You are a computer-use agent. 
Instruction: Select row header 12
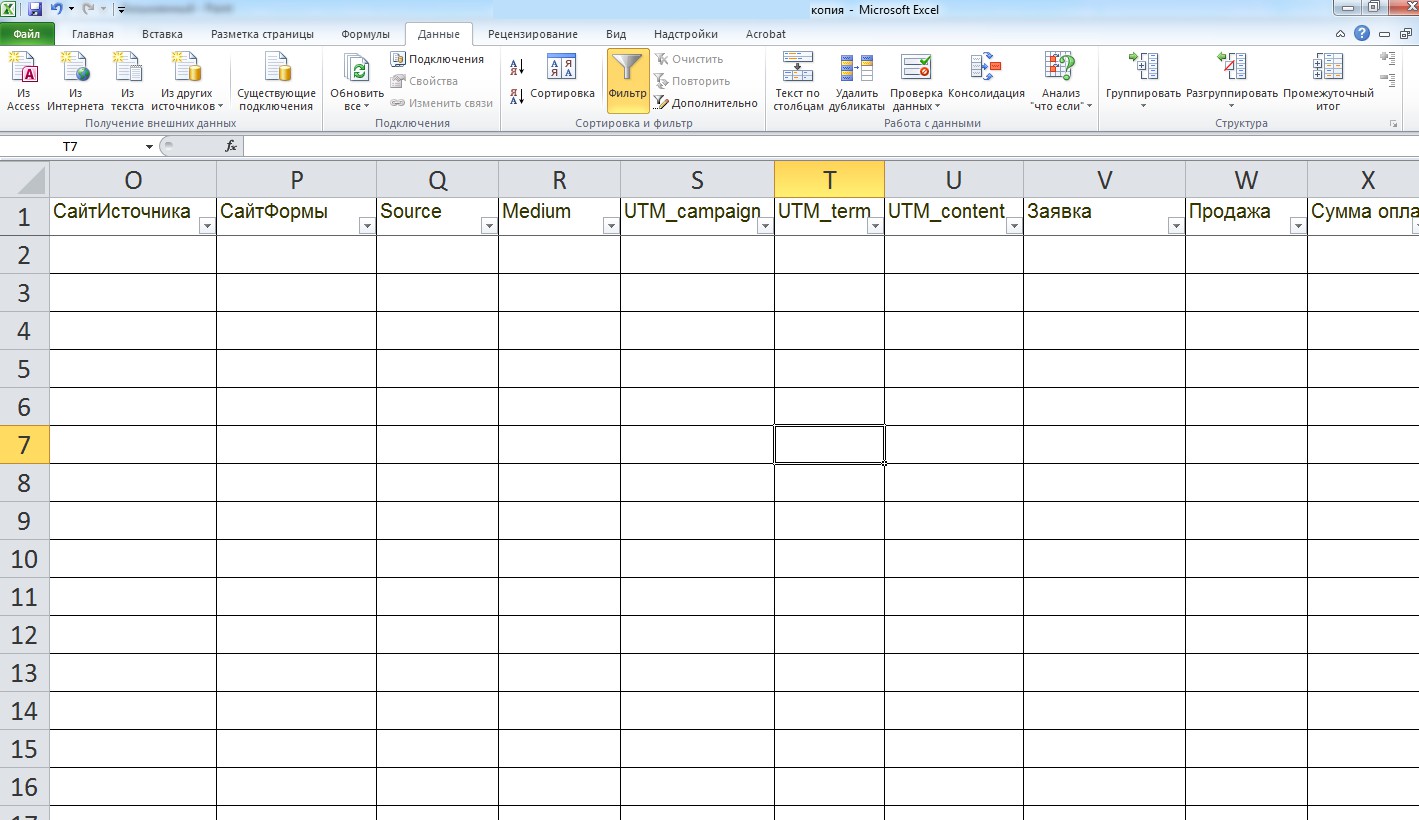pos(24,635)
